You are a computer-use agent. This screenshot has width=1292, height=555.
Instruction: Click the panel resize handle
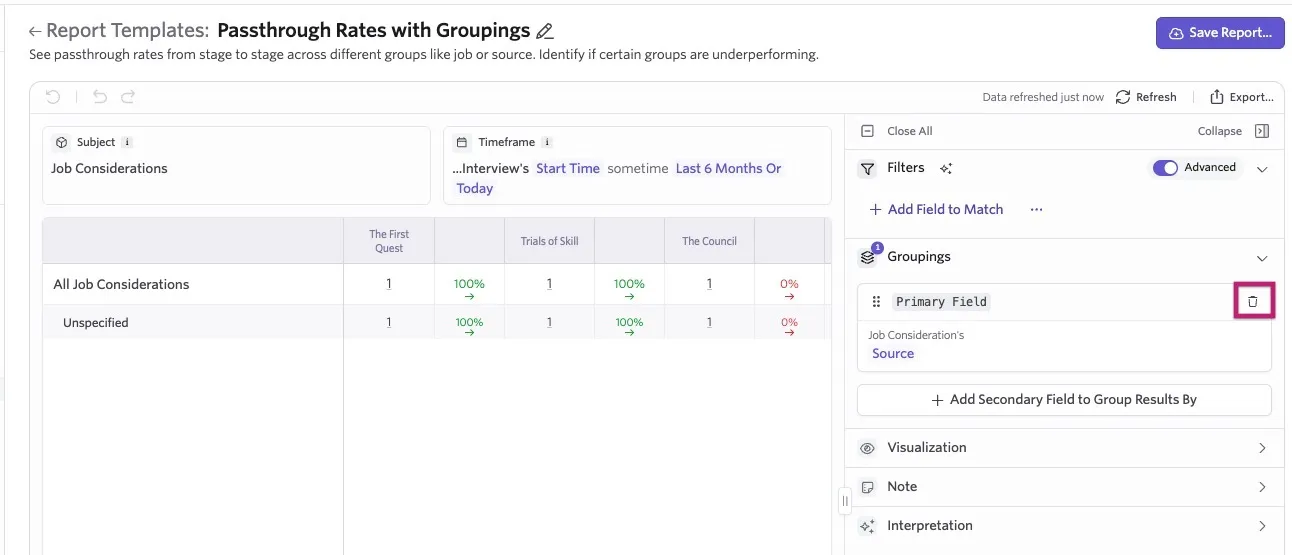[x=845, y=500]
